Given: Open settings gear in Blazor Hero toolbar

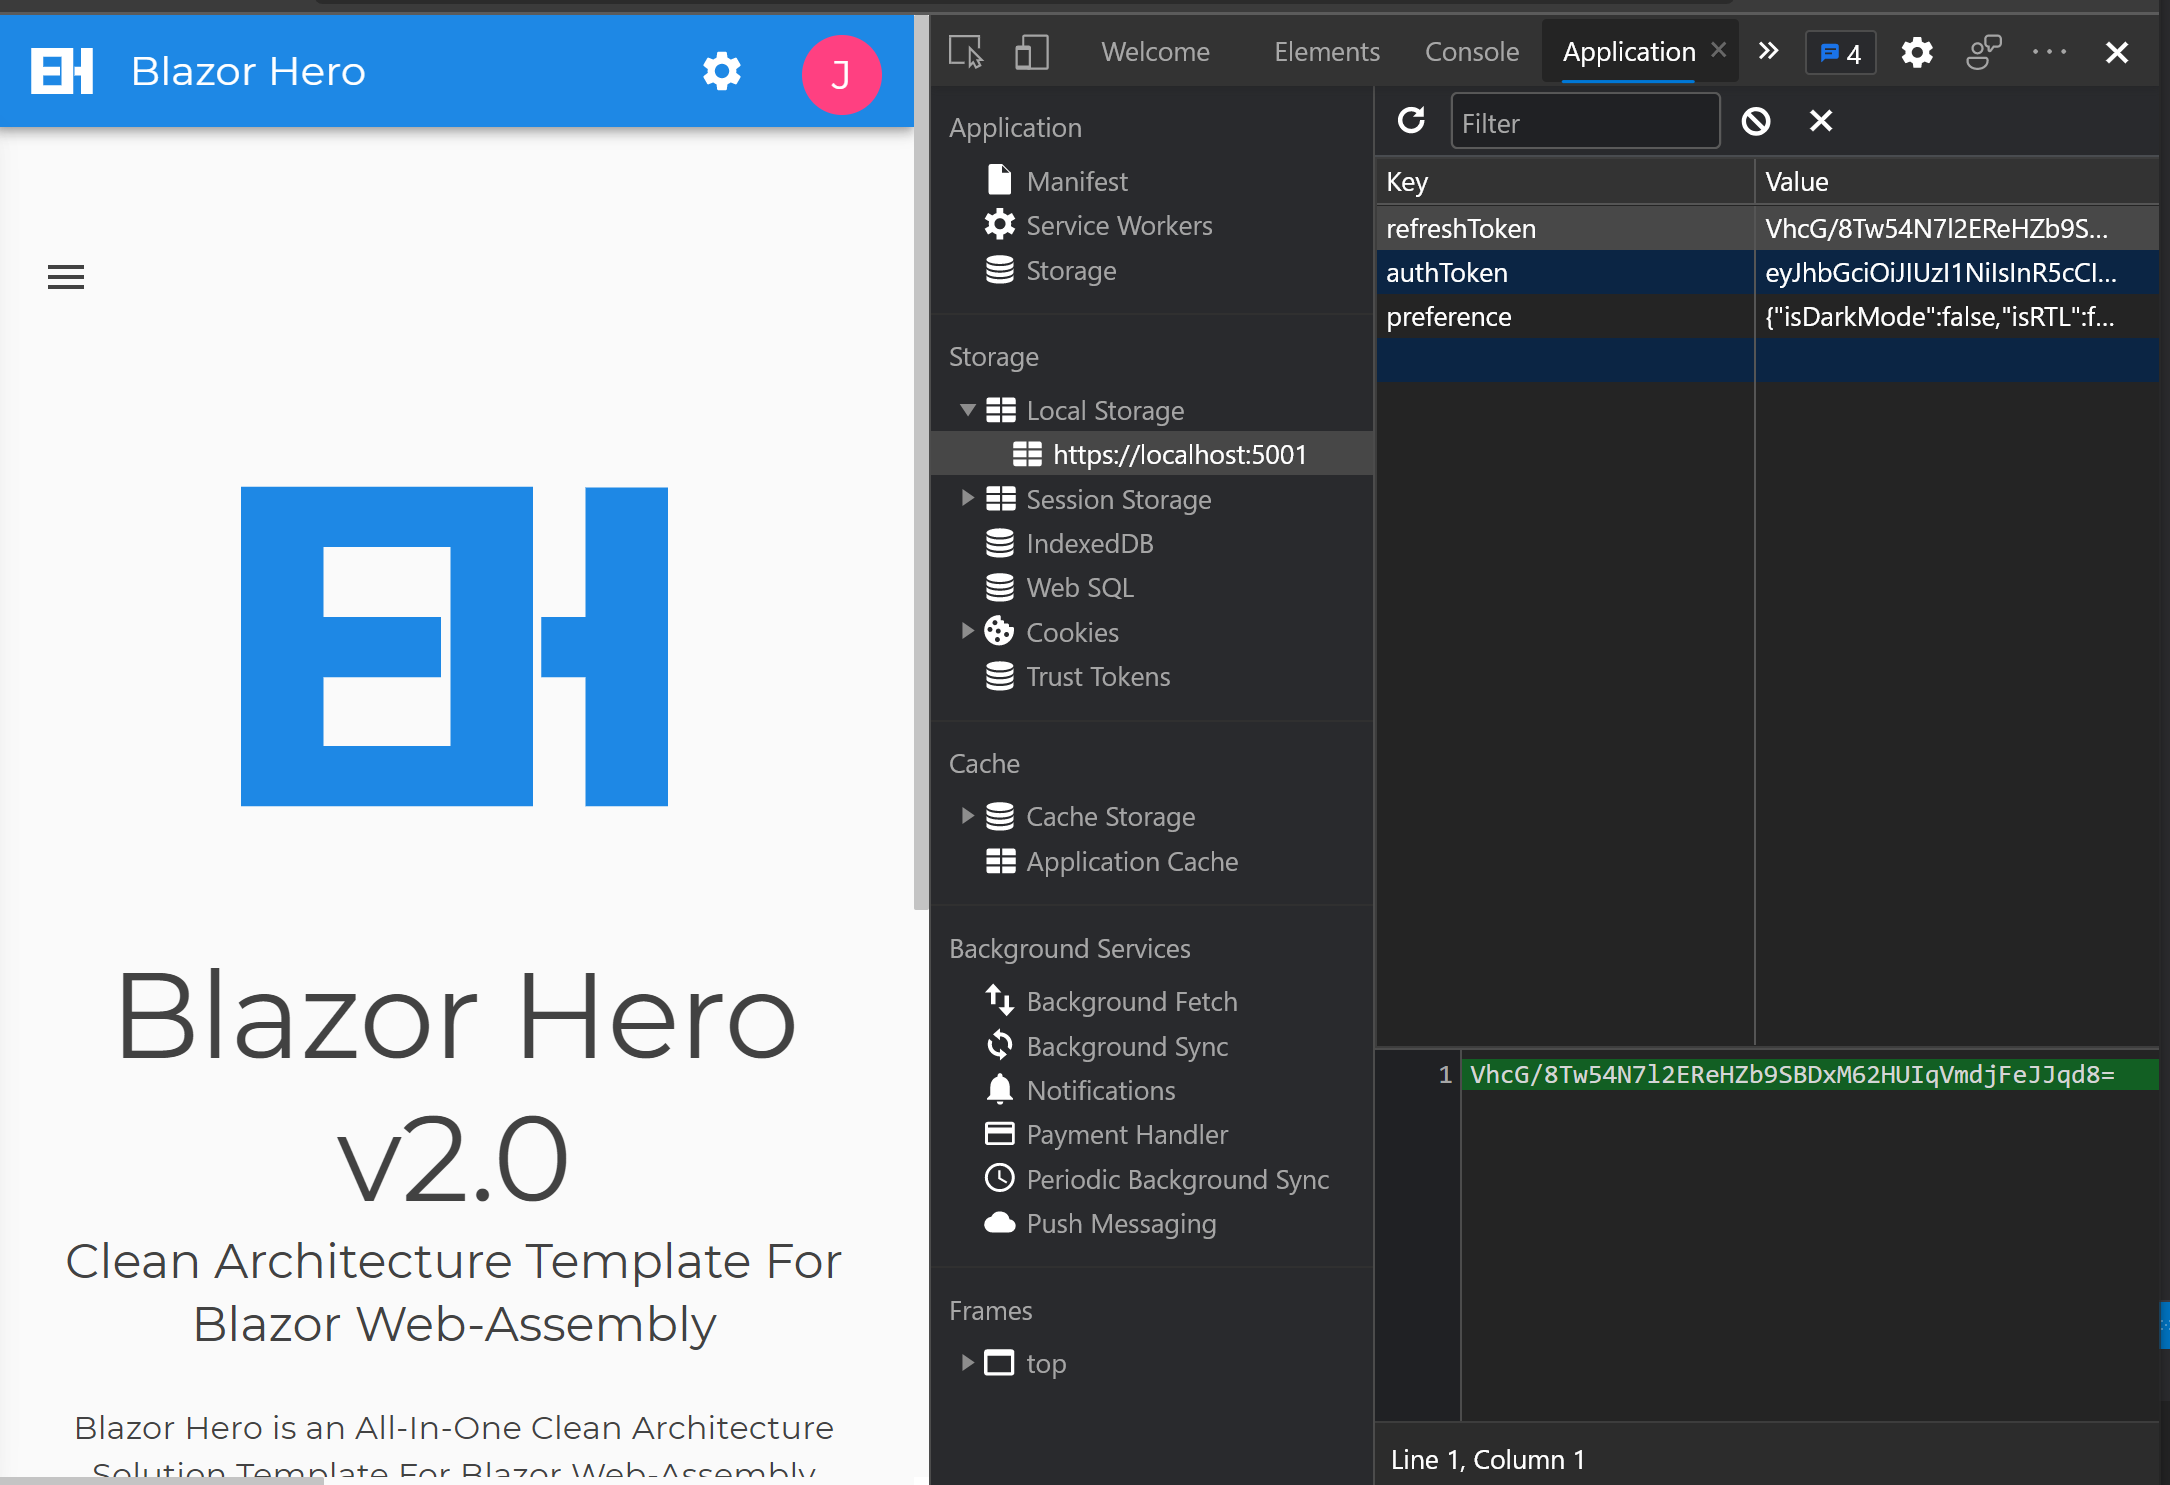Looking at the screenshot, I should (x=721, y=71).
